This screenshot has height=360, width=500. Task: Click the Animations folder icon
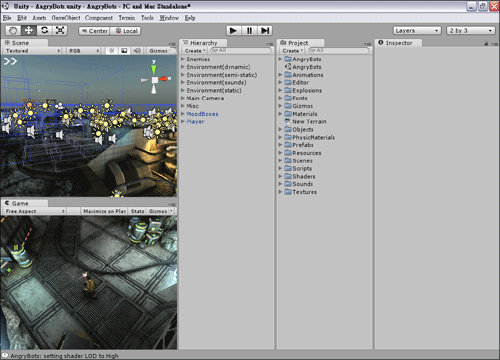(288, 75)
